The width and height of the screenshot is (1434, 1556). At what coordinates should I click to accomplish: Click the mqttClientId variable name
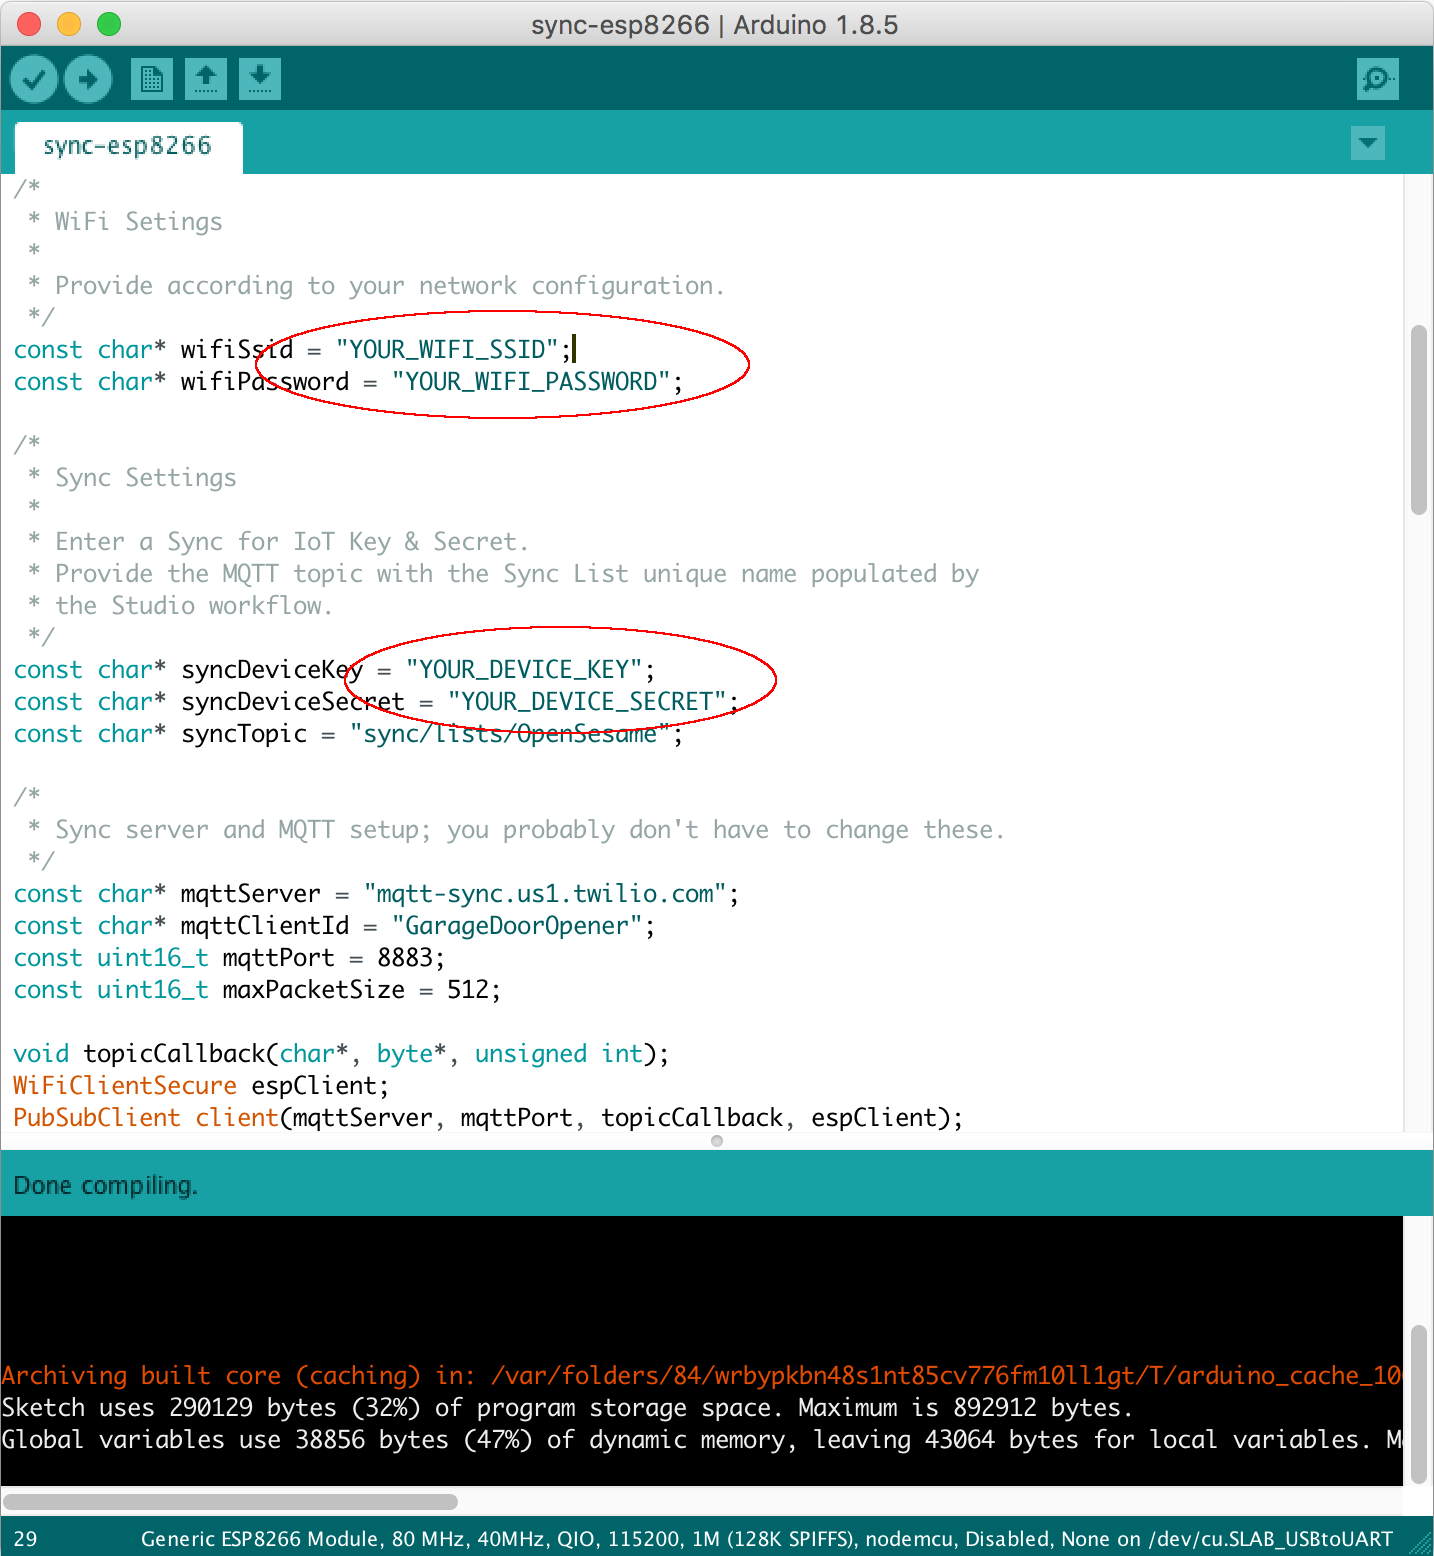(265, 926)
